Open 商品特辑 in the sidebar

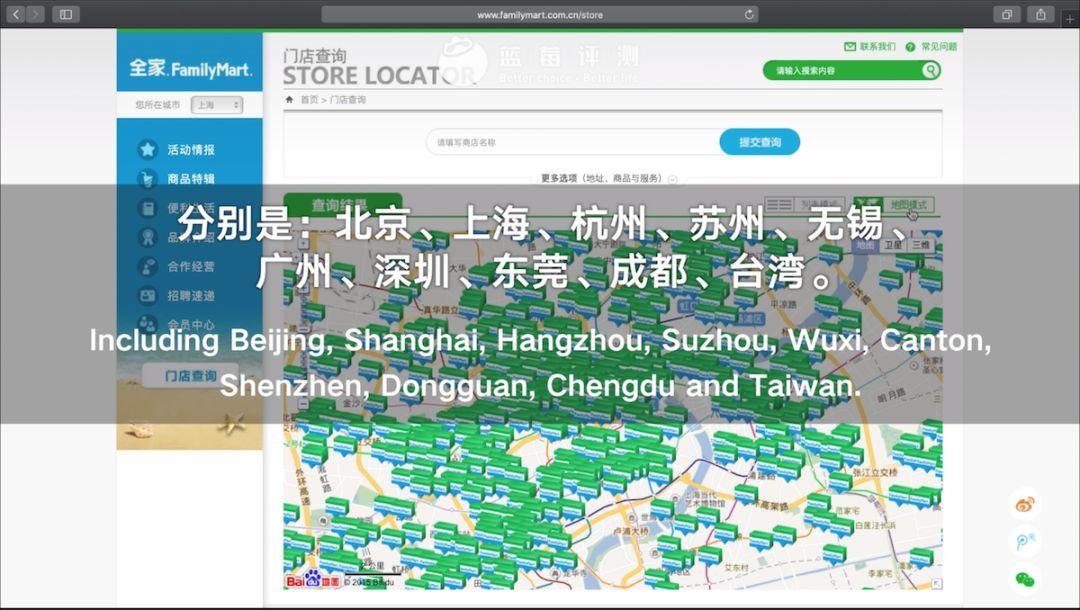191,179
